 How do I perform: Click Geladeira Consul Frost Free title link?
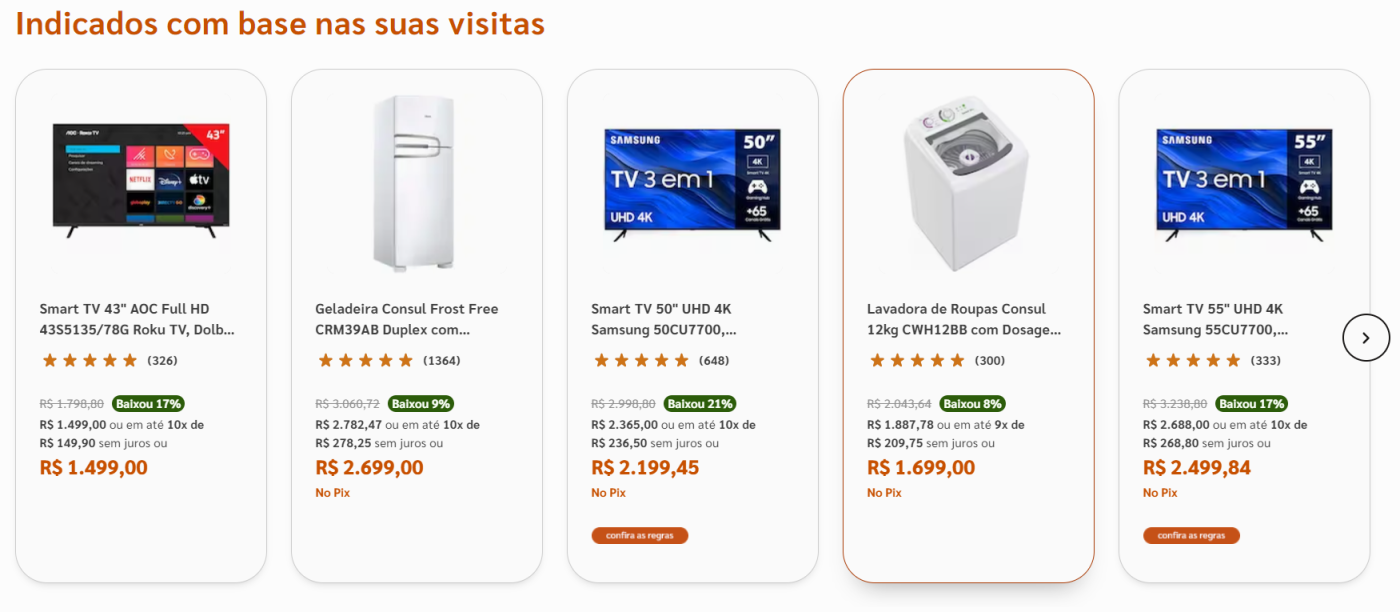(x=406, y=319)
